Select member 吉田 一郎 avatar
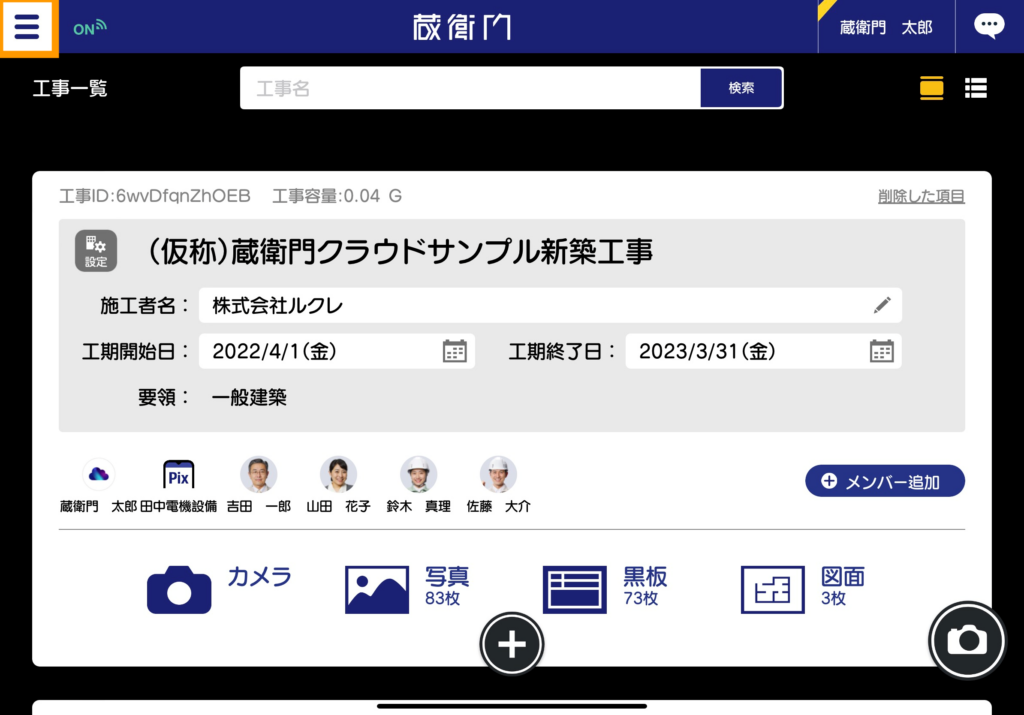 (x=259, y=474)
